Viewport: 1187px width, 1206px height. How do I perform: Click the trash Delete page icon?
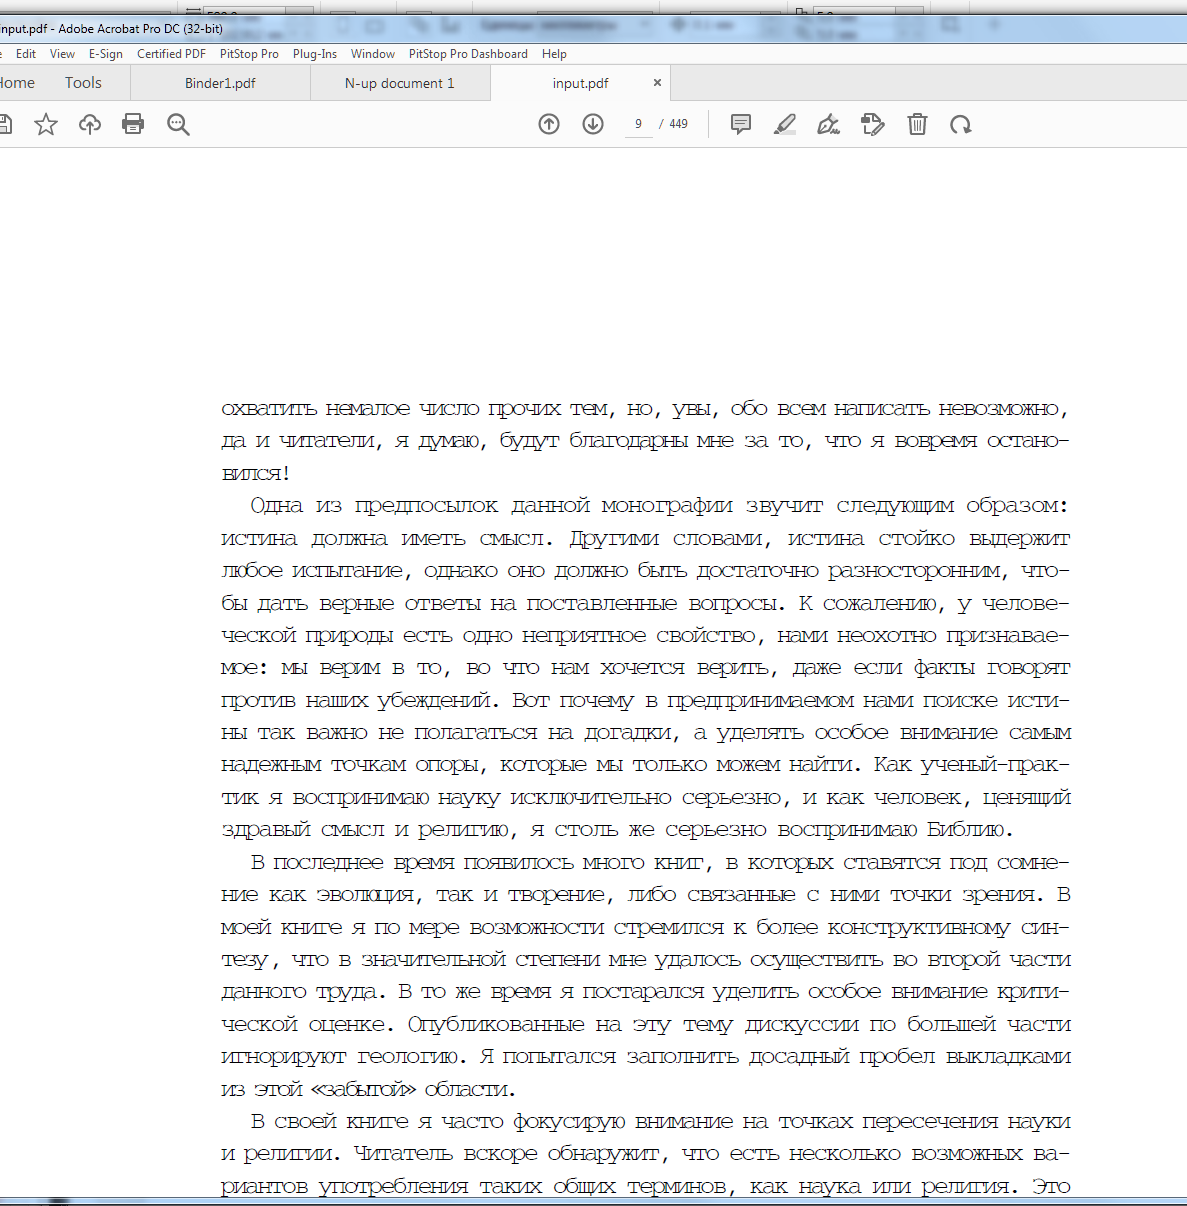pyautogui.click(x=917, y=124)
